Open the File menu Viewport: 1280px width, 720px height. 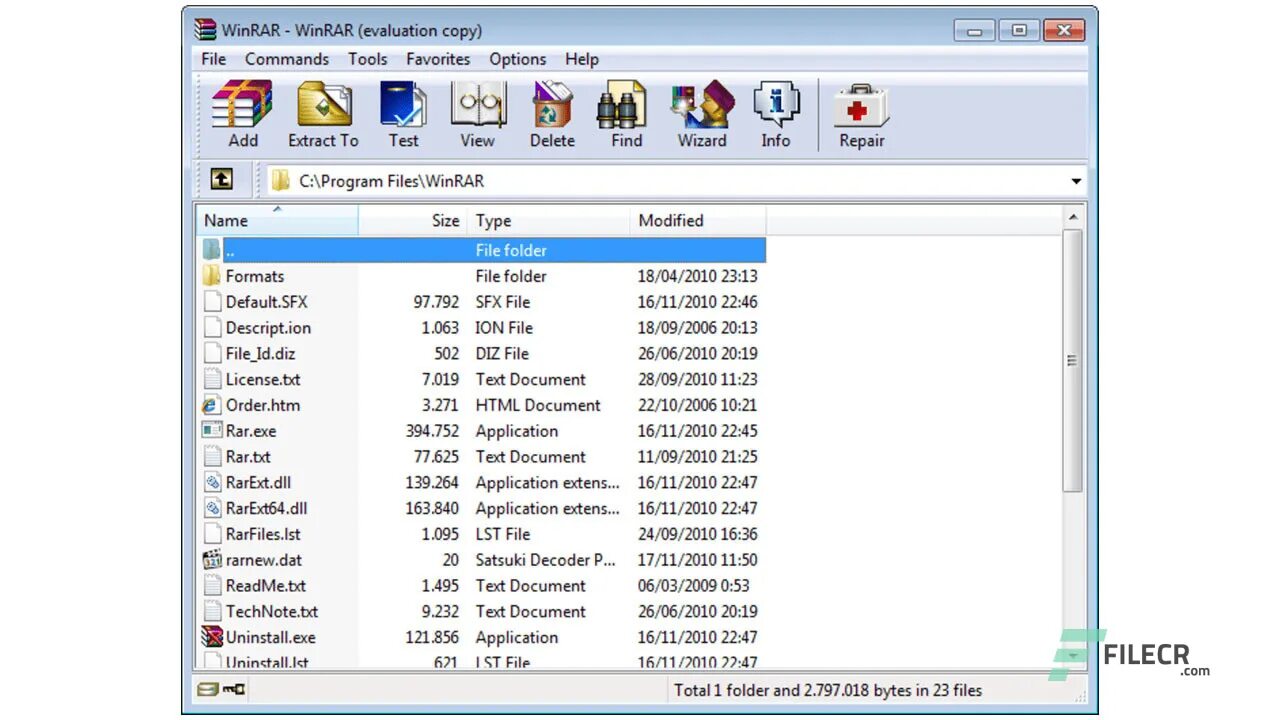(x=213, y=59)
